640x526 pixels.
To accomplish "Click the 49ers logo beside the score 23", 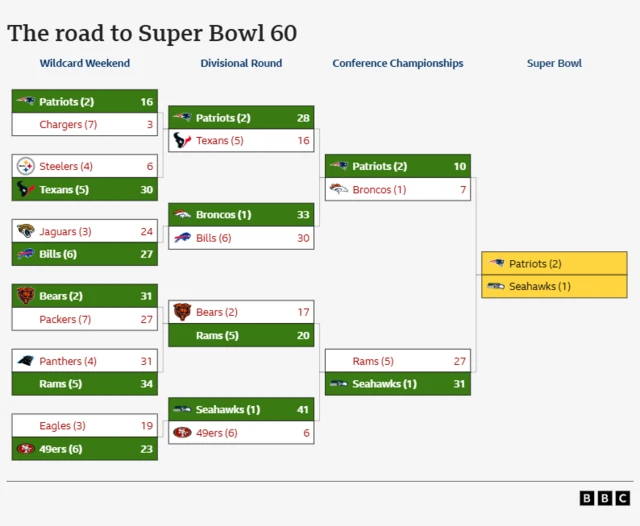I will point(26,449).
